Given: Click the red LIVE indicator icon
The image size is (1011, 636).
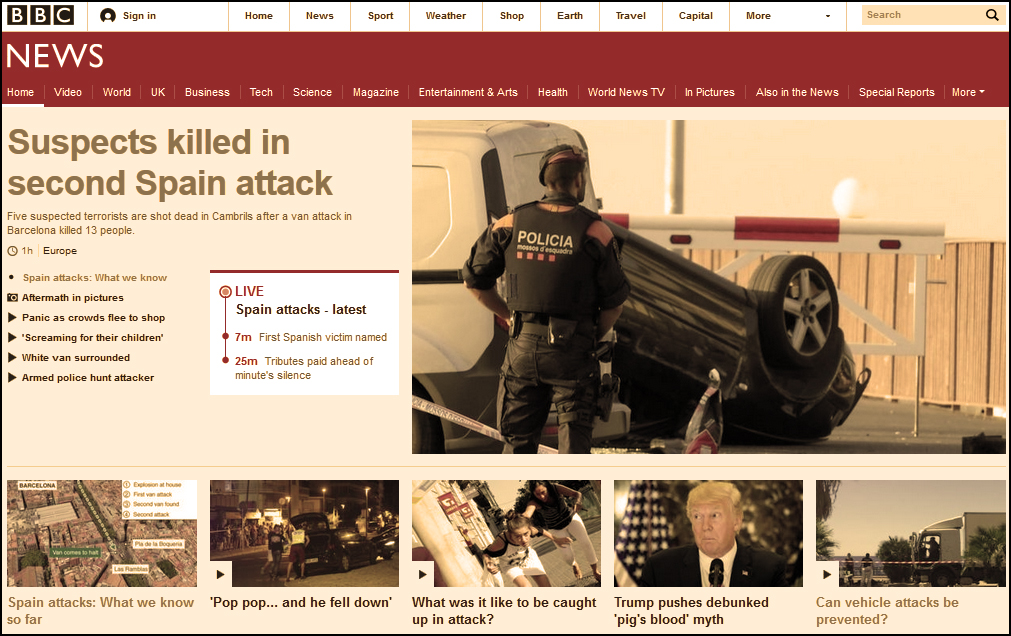Looking at the screenshot, I should pyautogui.click(x=225, y=291).
